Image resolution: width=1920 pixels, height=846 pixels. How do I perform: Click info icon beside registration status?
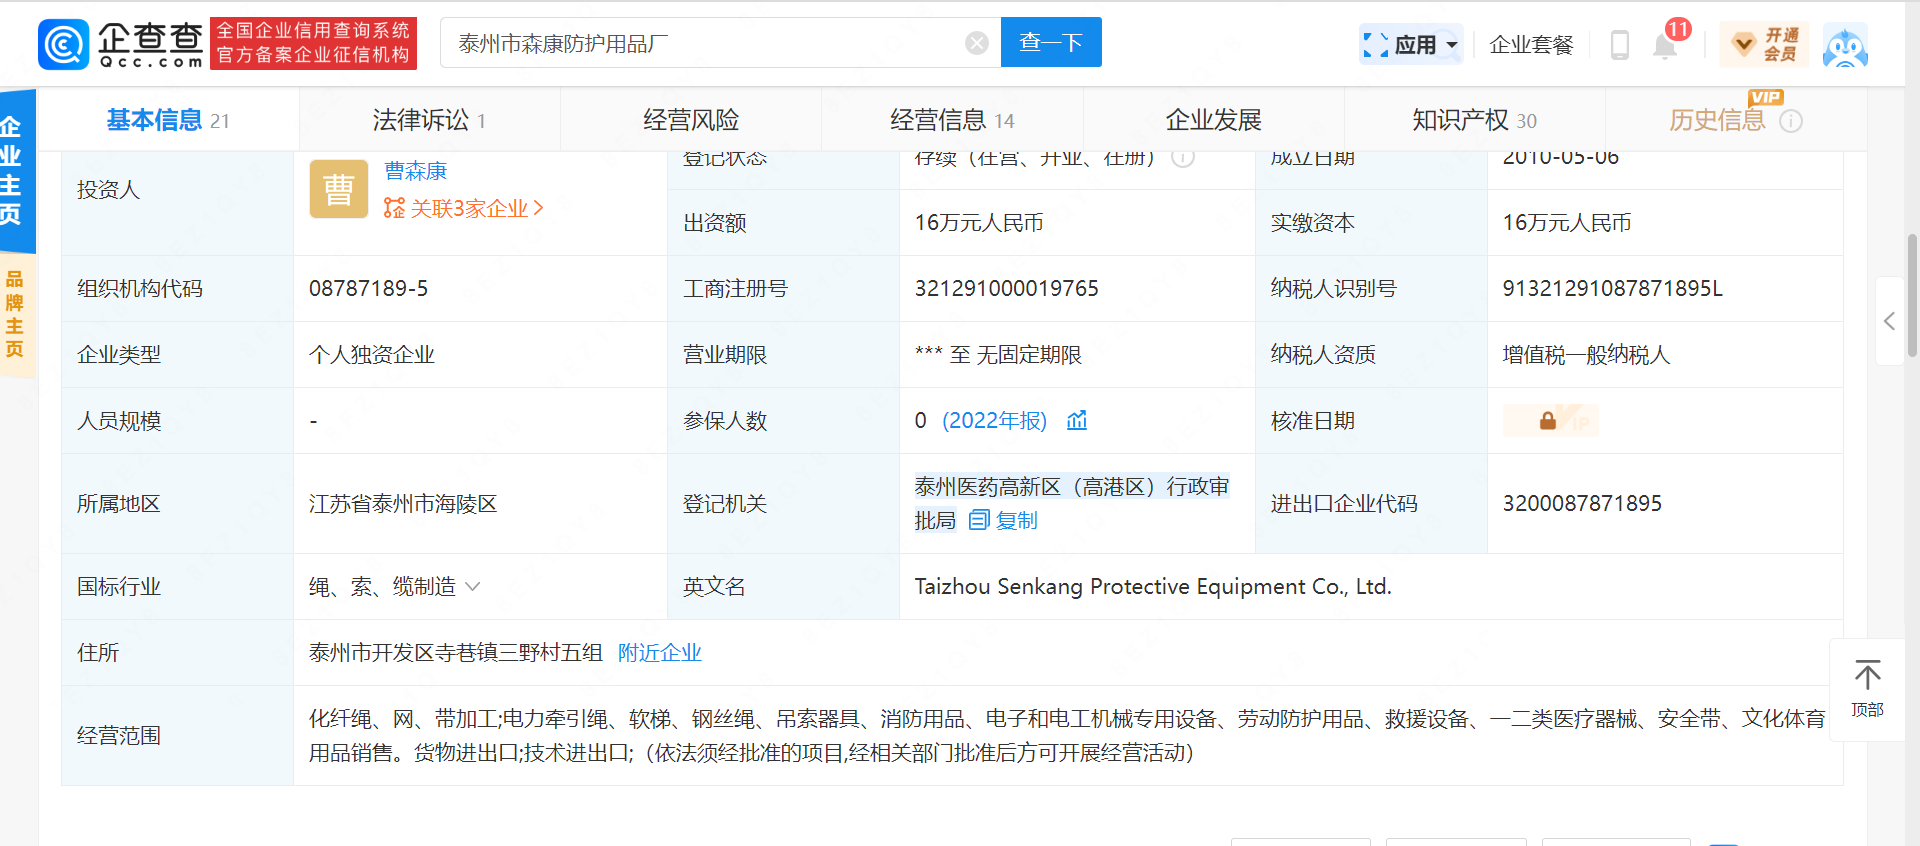pos(1183,157)
